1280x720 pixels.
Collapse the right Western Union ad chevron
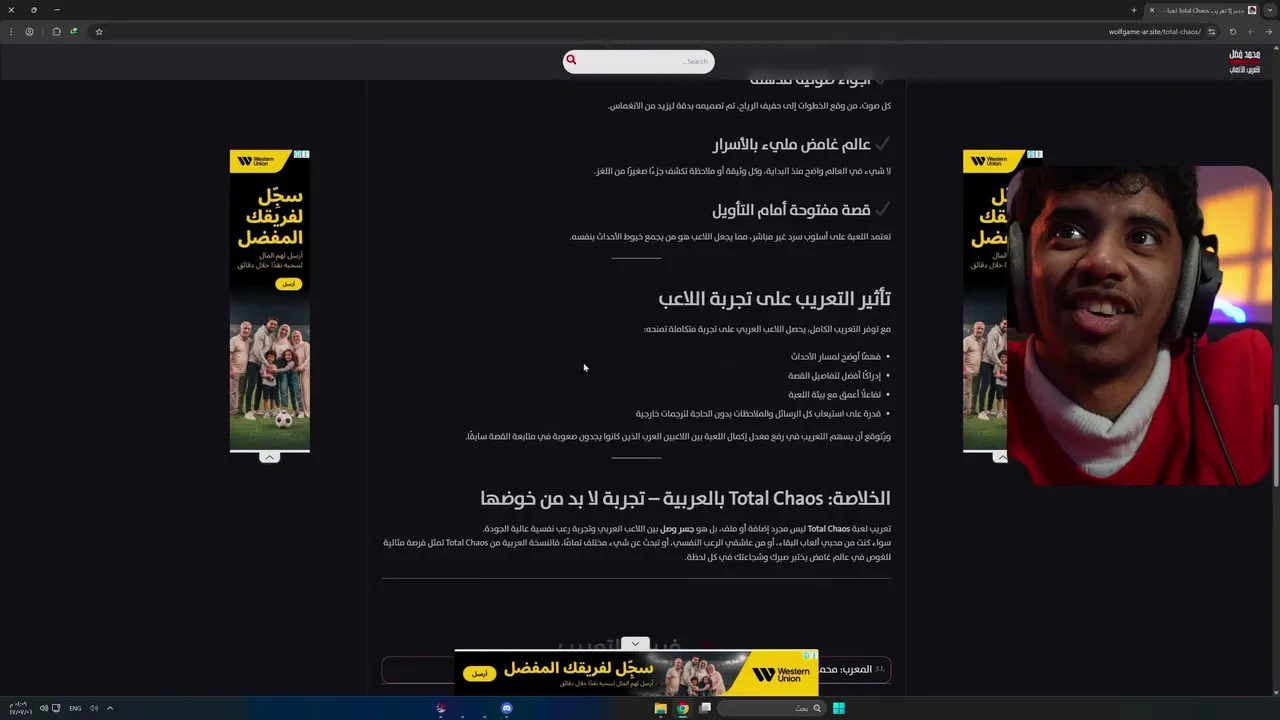1001,457
